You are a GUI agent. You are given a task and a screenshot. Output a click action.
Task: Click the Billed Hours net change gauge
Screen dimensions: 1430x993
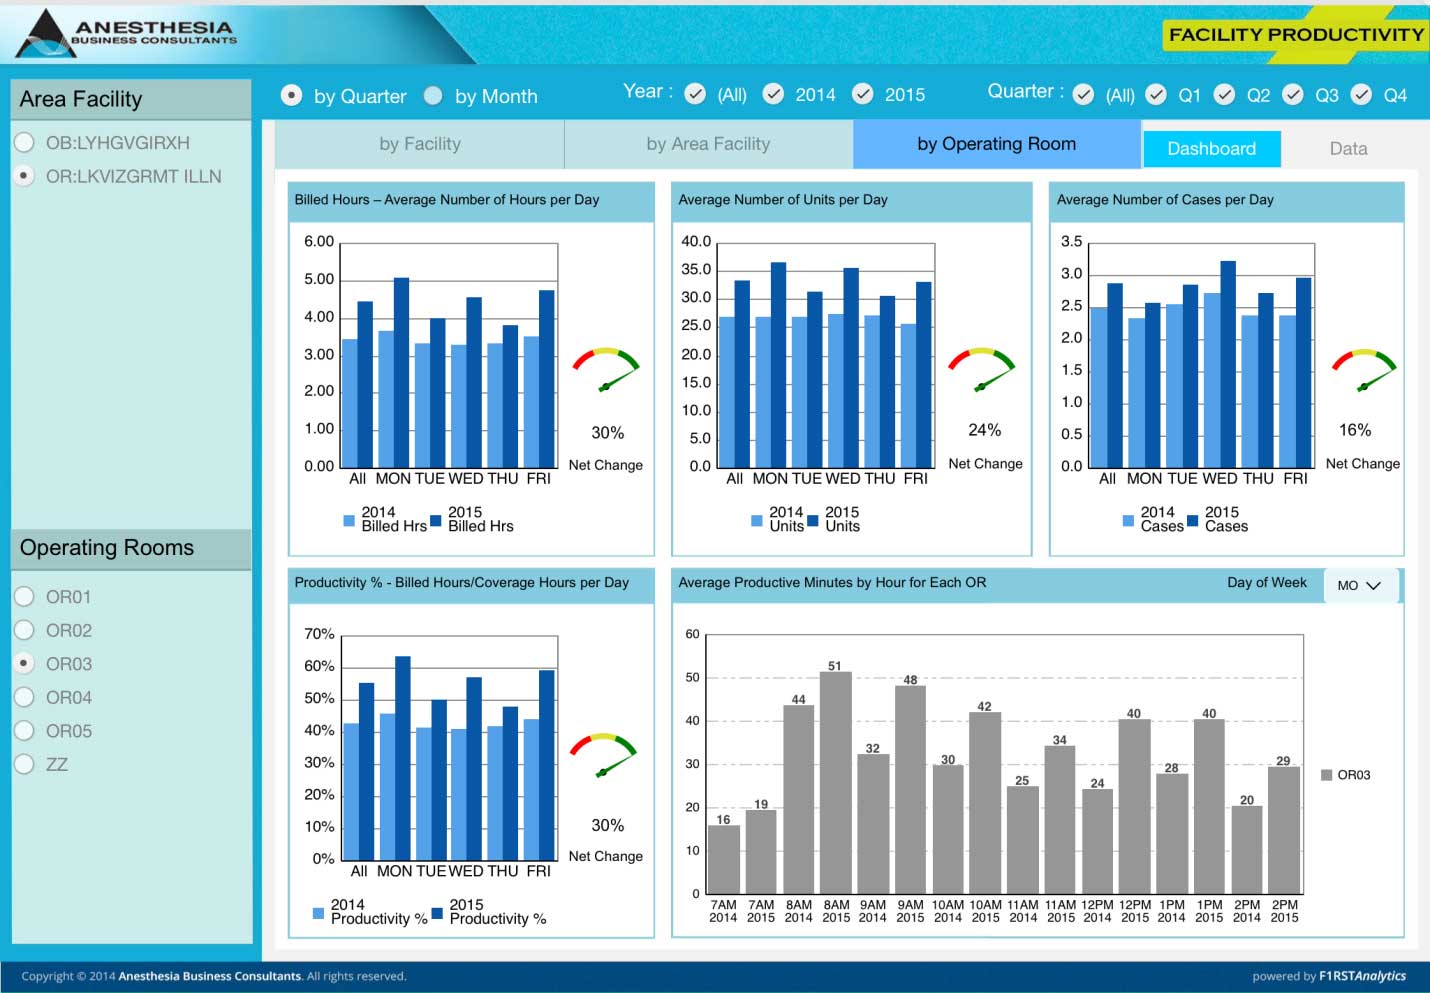(x=605, y=370)
